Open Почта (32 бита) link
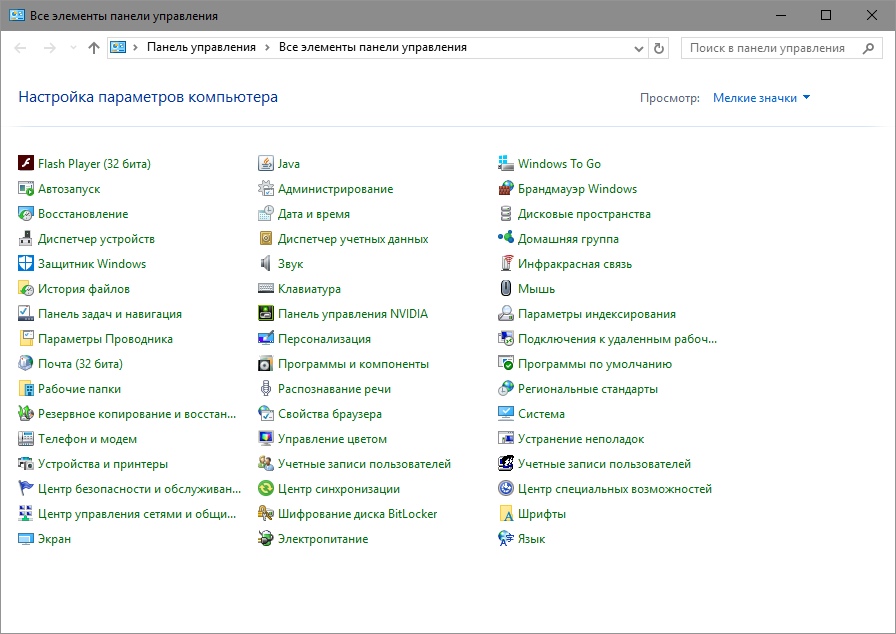 click(80, 364)
